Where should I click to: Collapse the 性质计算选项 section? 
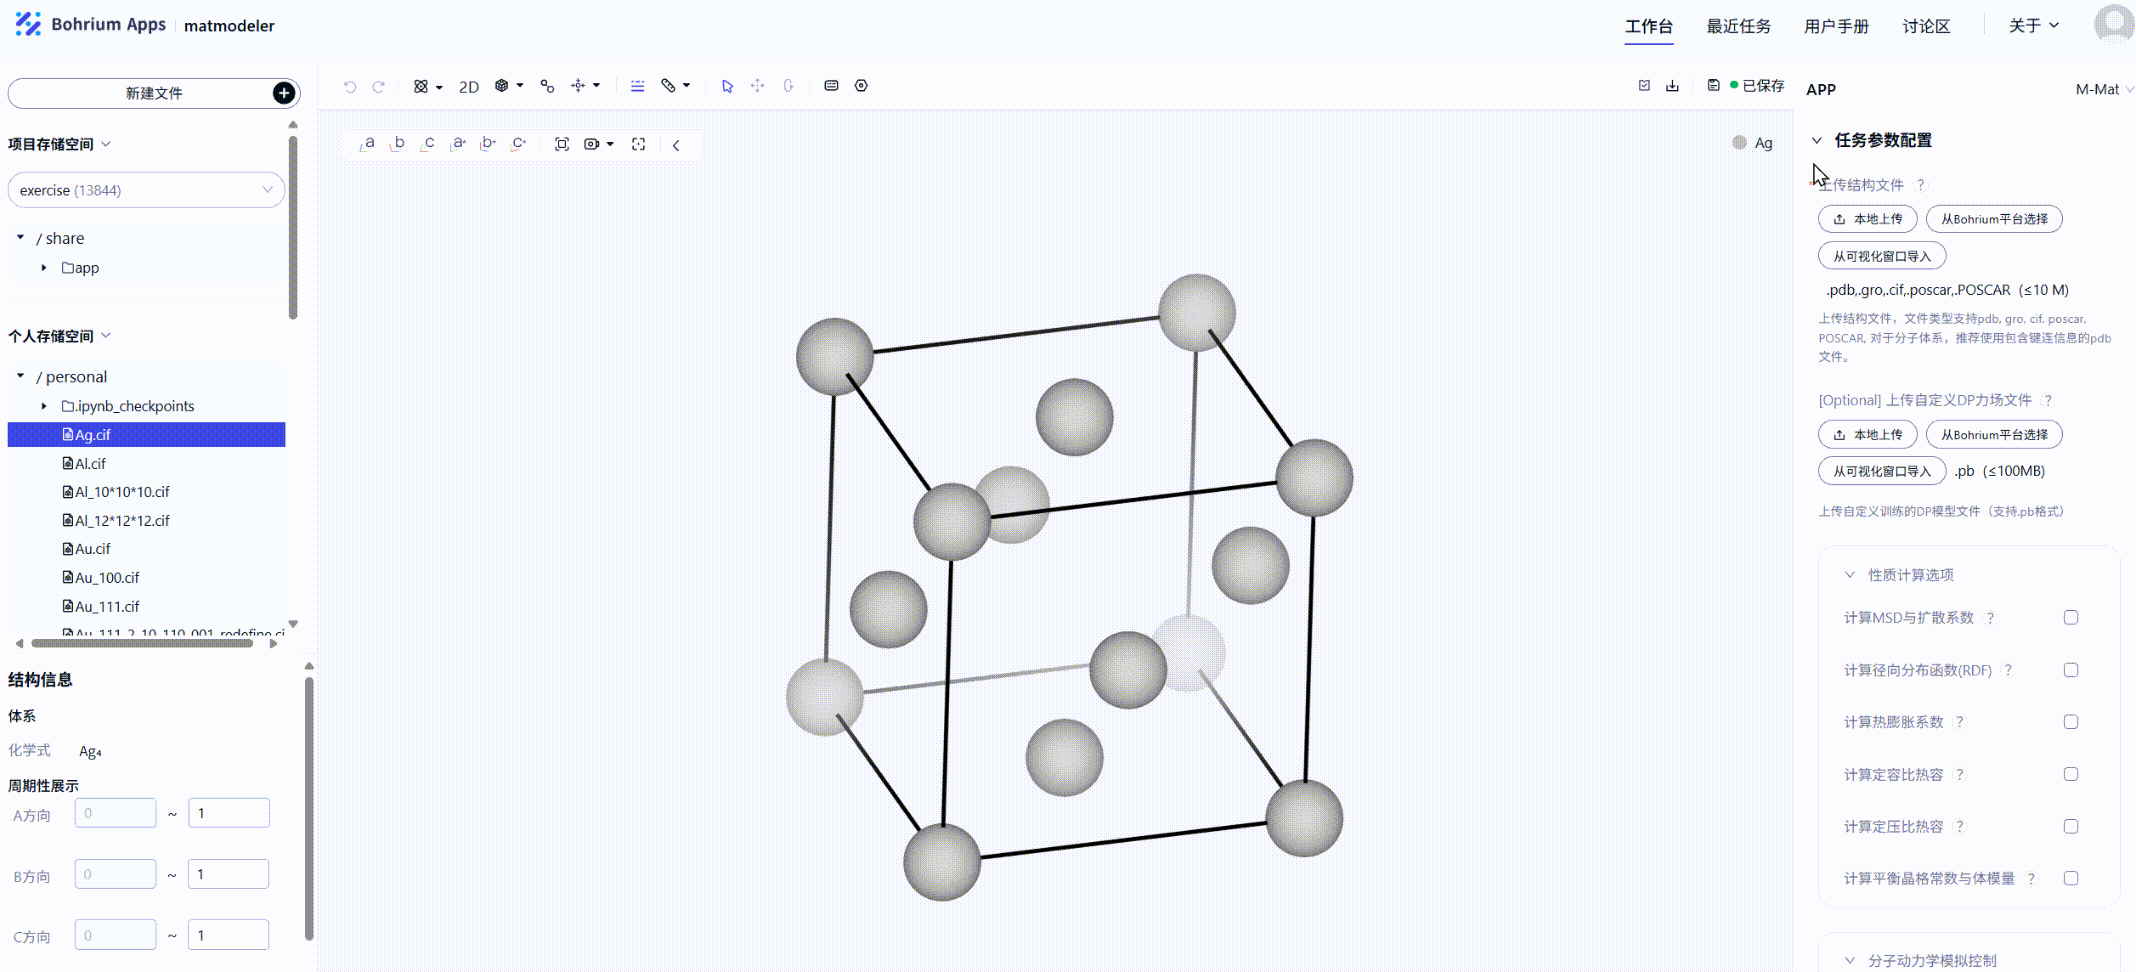tap(1850, 575)
